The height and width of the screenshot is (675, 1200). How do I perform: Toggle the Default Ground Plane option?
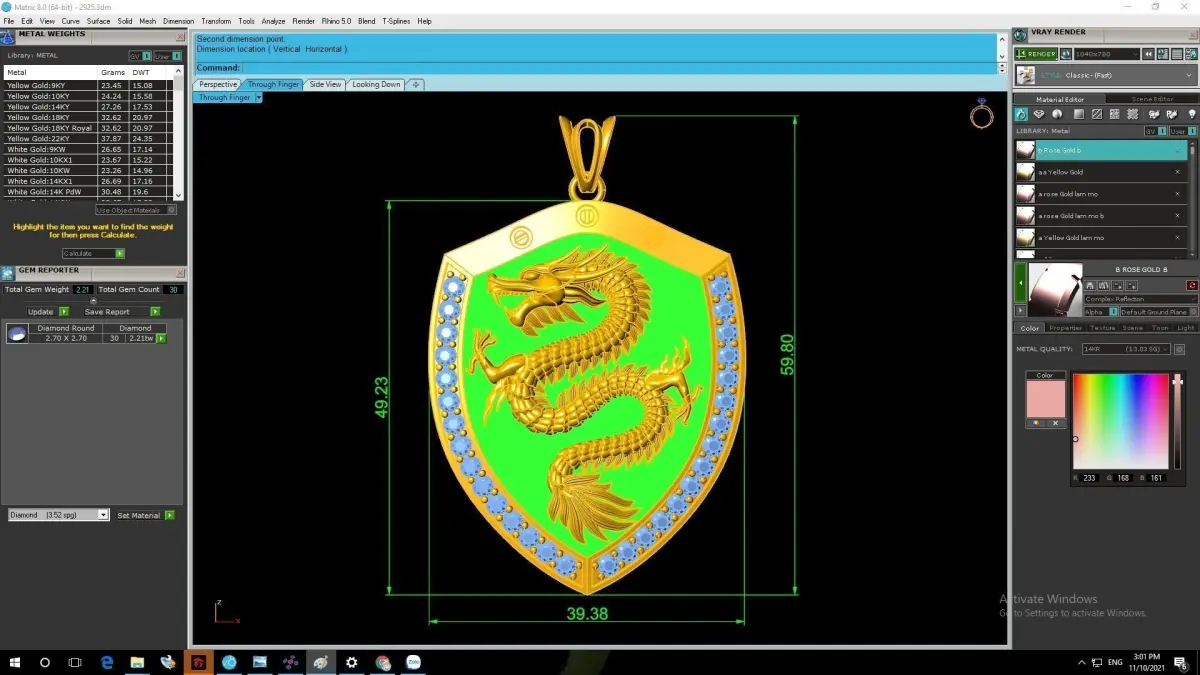pos(1160,312)
